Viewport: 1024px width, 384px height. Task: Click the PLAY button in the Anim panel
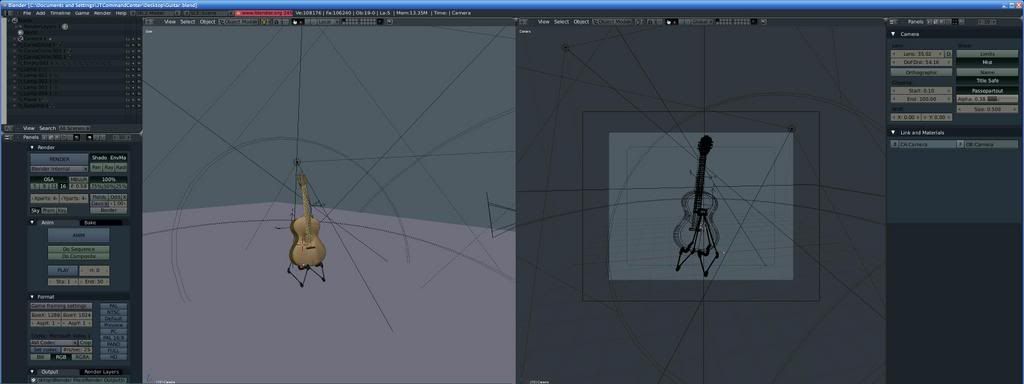[x=63, y=270]
